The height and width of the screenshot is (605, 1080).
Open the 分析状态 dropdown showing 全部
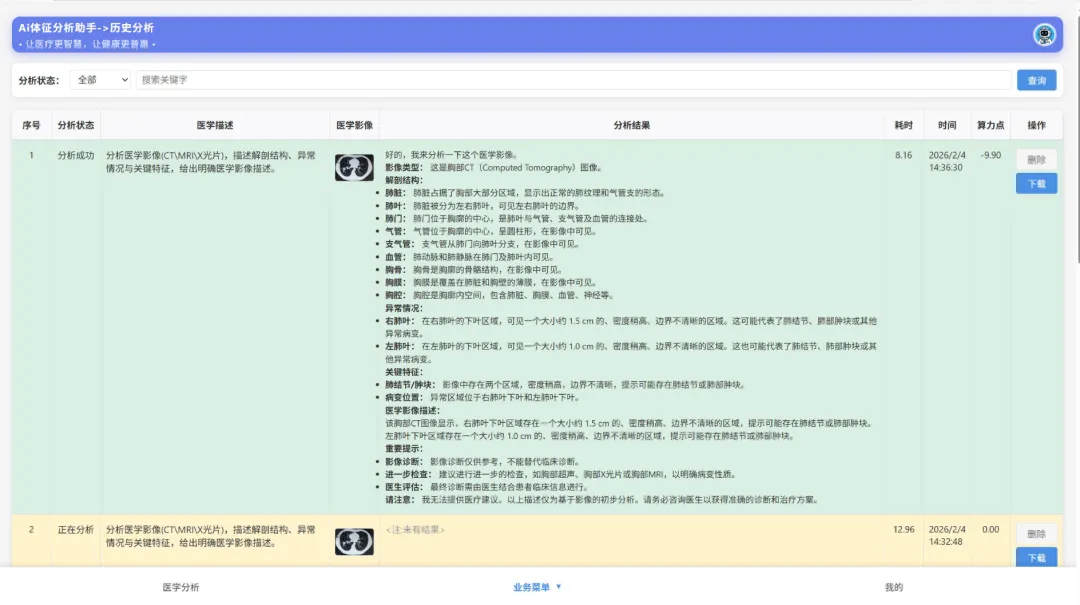[x=100, y=80]
